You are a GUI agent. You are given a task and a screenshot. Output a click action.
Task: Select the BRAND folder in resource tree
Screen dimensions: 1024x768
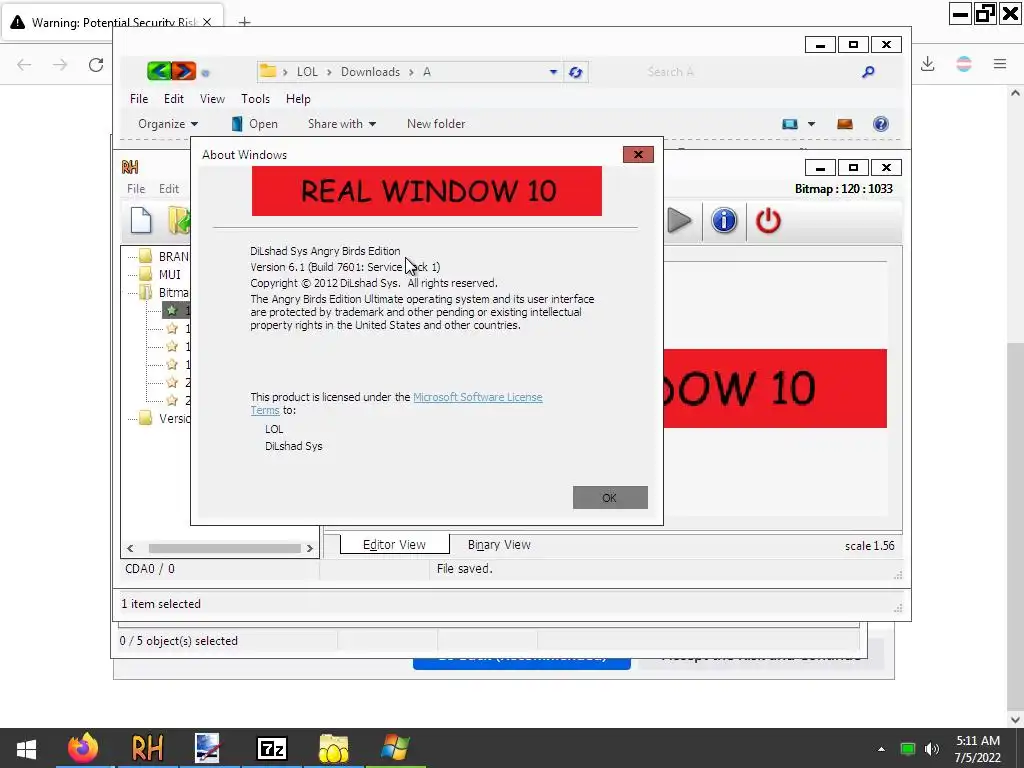point(165,257)
